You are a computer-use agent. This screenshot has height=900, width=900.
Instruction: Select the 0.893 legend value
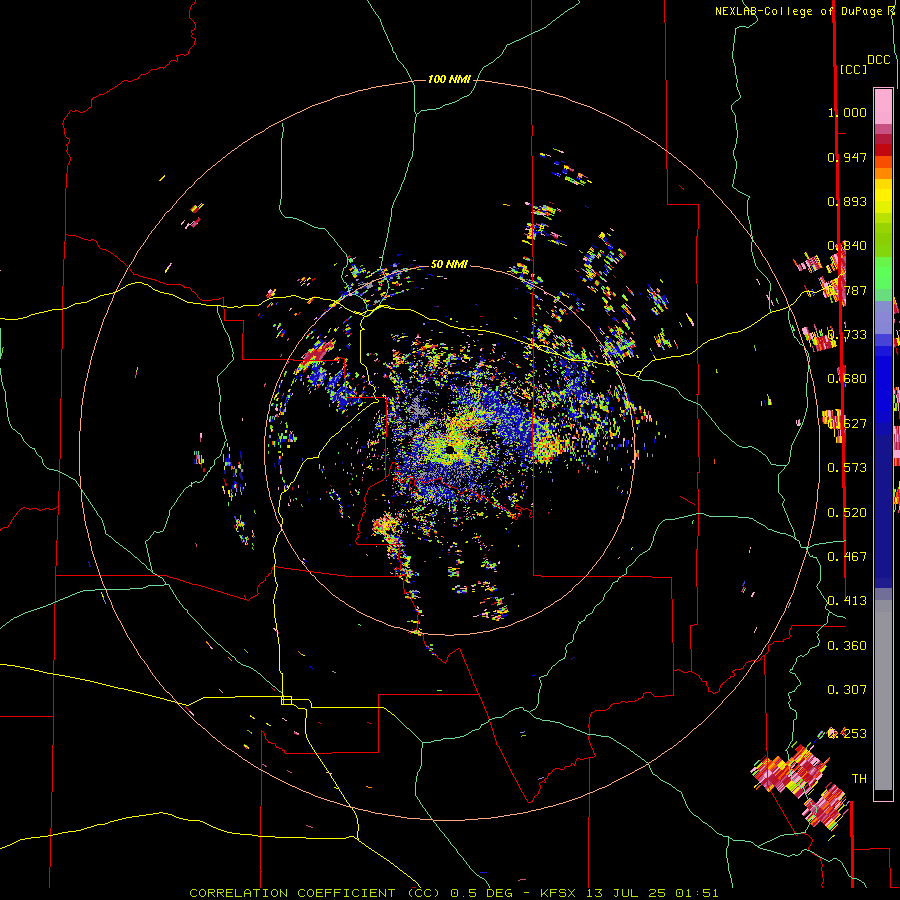[847, 201]
